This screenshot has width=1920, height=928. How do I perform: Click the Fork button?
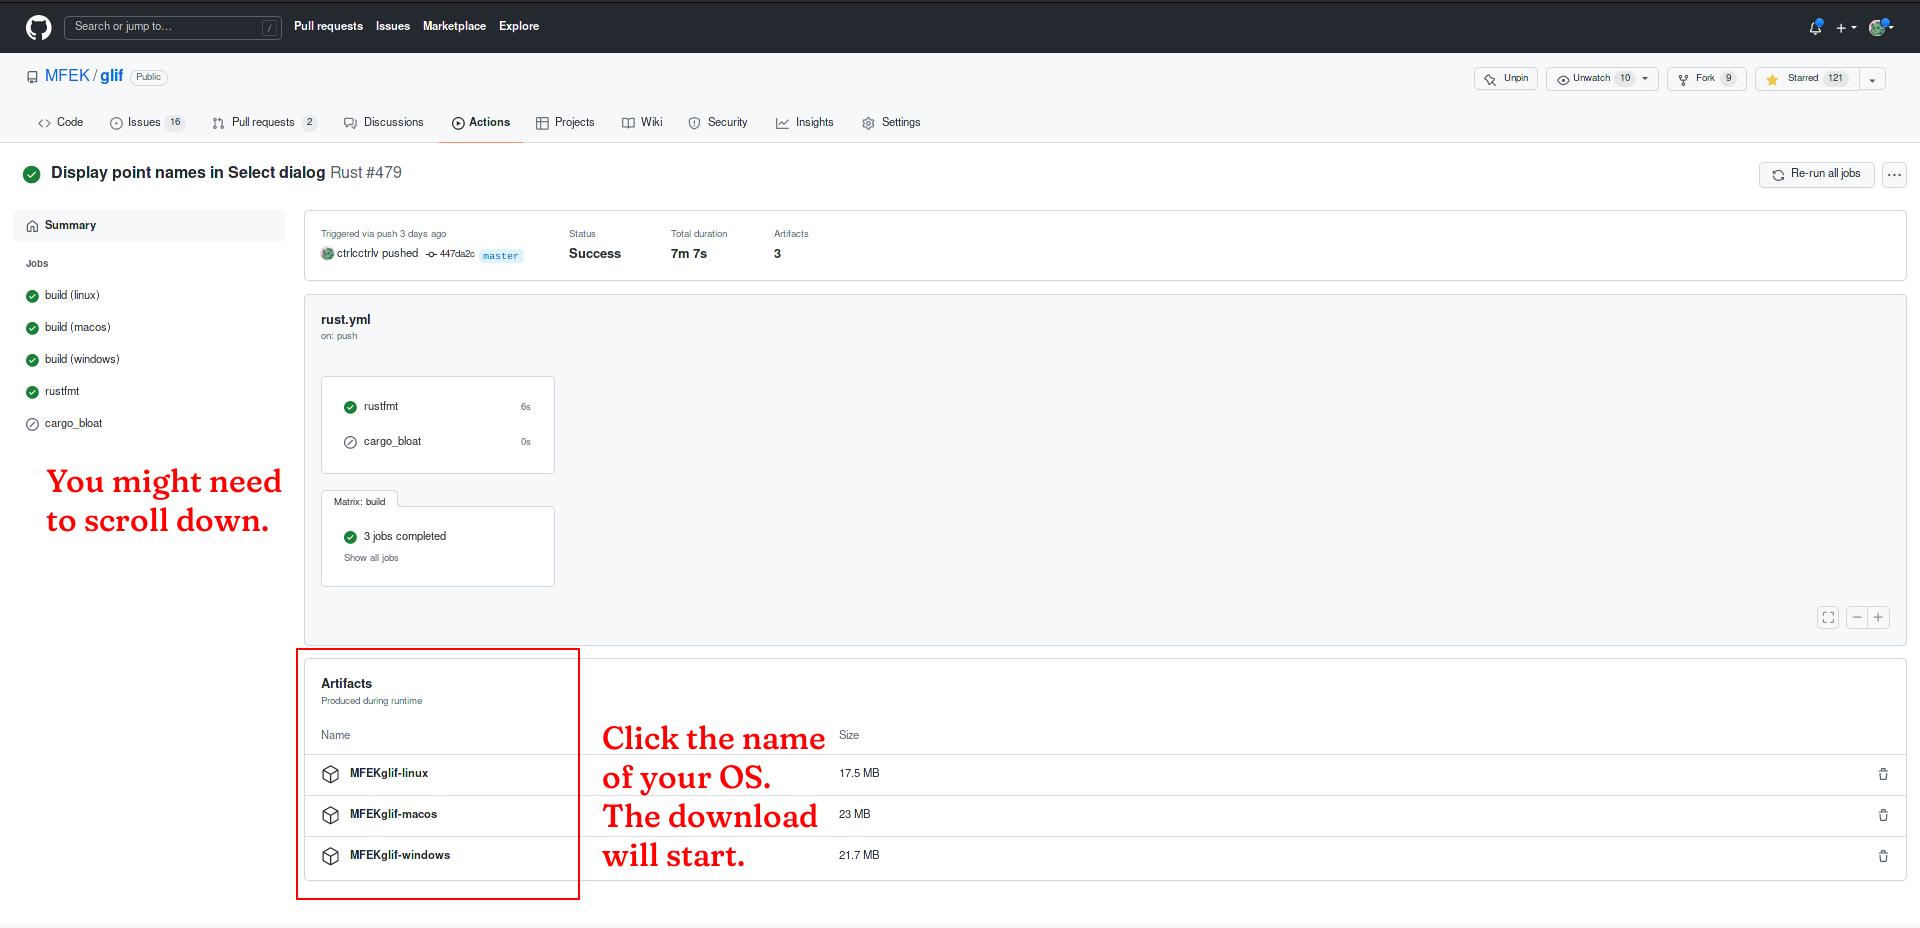(x=1706, y=78)
